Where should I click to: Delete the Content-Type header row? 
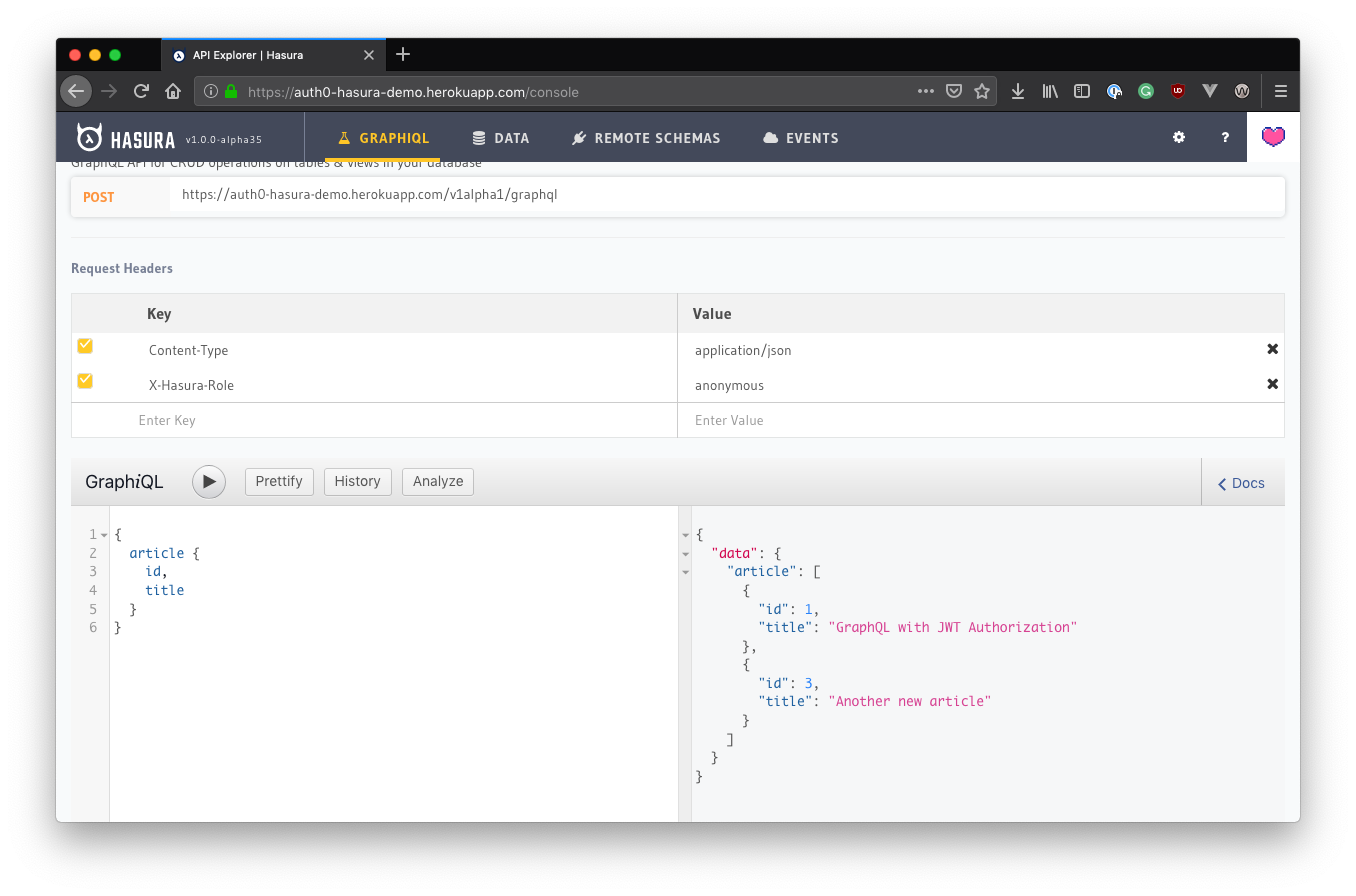pyautogui.click(x=1272, y=349)
